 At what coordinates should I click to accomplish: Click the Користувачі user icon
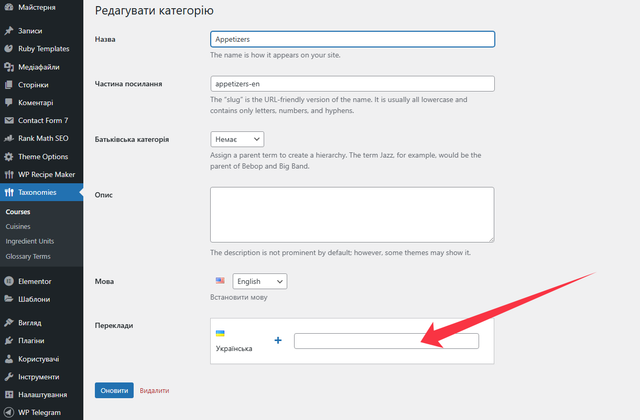pyautogui.click(x=9, y=359)
